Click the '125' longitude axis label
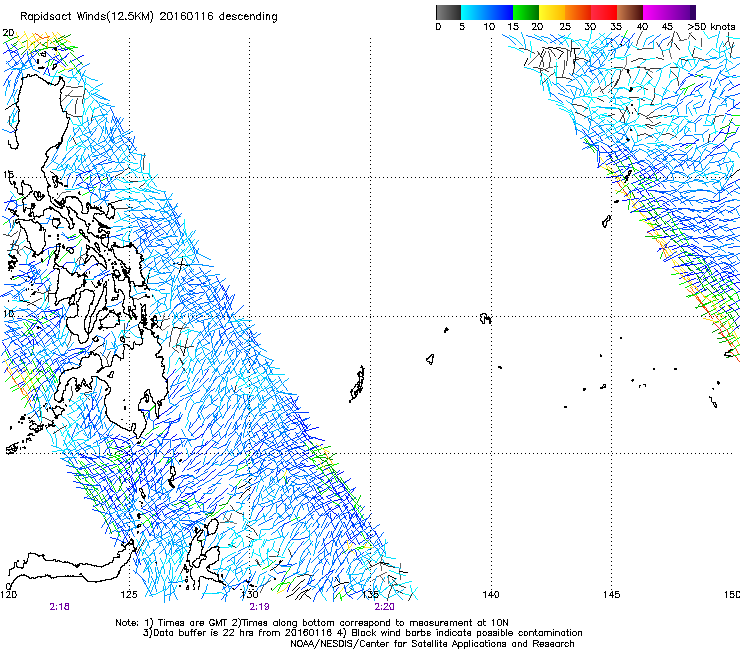The width and height of the screenshot is (740, 650). (129, 594)
